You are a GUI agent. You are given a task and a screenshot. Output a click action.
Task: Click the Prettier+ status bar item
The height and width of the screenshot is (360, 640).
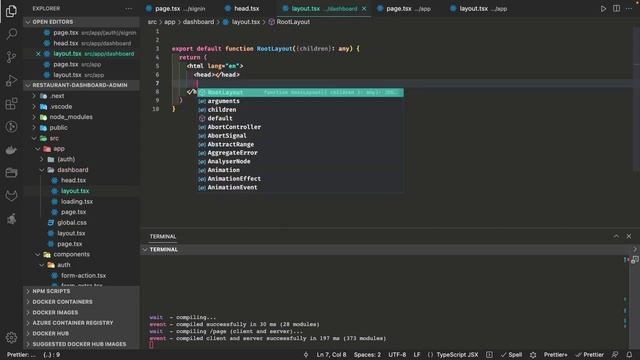[x=555, y=355]
